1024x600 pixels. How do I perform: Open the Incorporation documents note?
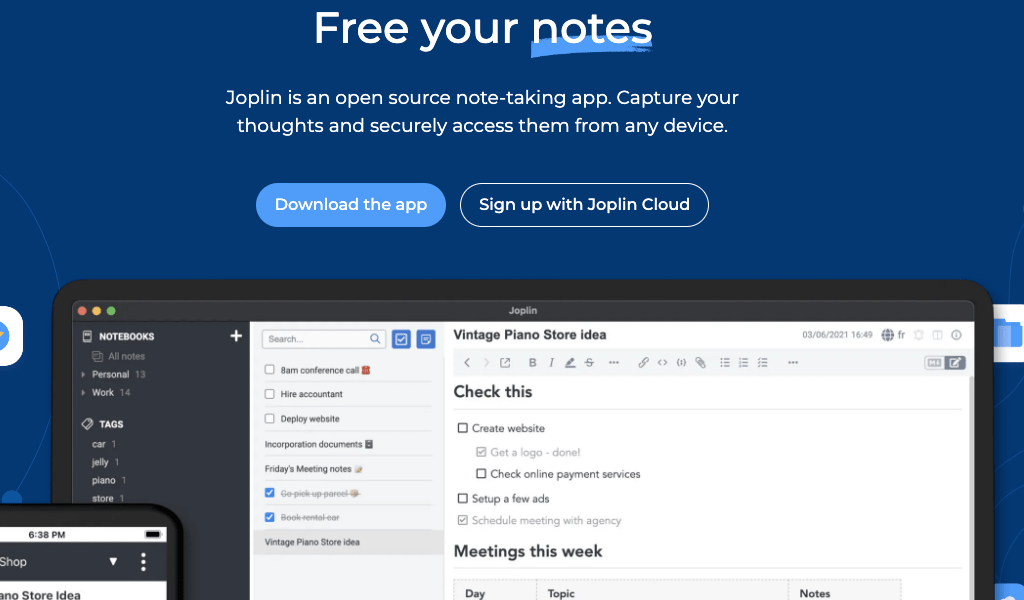pyautogui.click(x=319, y=444)
